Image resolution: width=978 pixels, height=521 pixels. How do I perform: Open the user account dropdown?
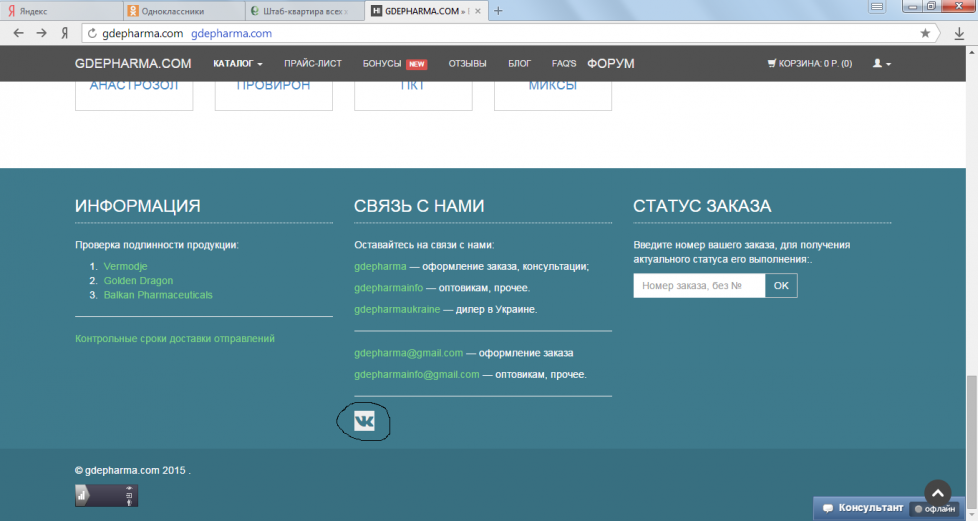pyautogui.click(x=881, y=64)
